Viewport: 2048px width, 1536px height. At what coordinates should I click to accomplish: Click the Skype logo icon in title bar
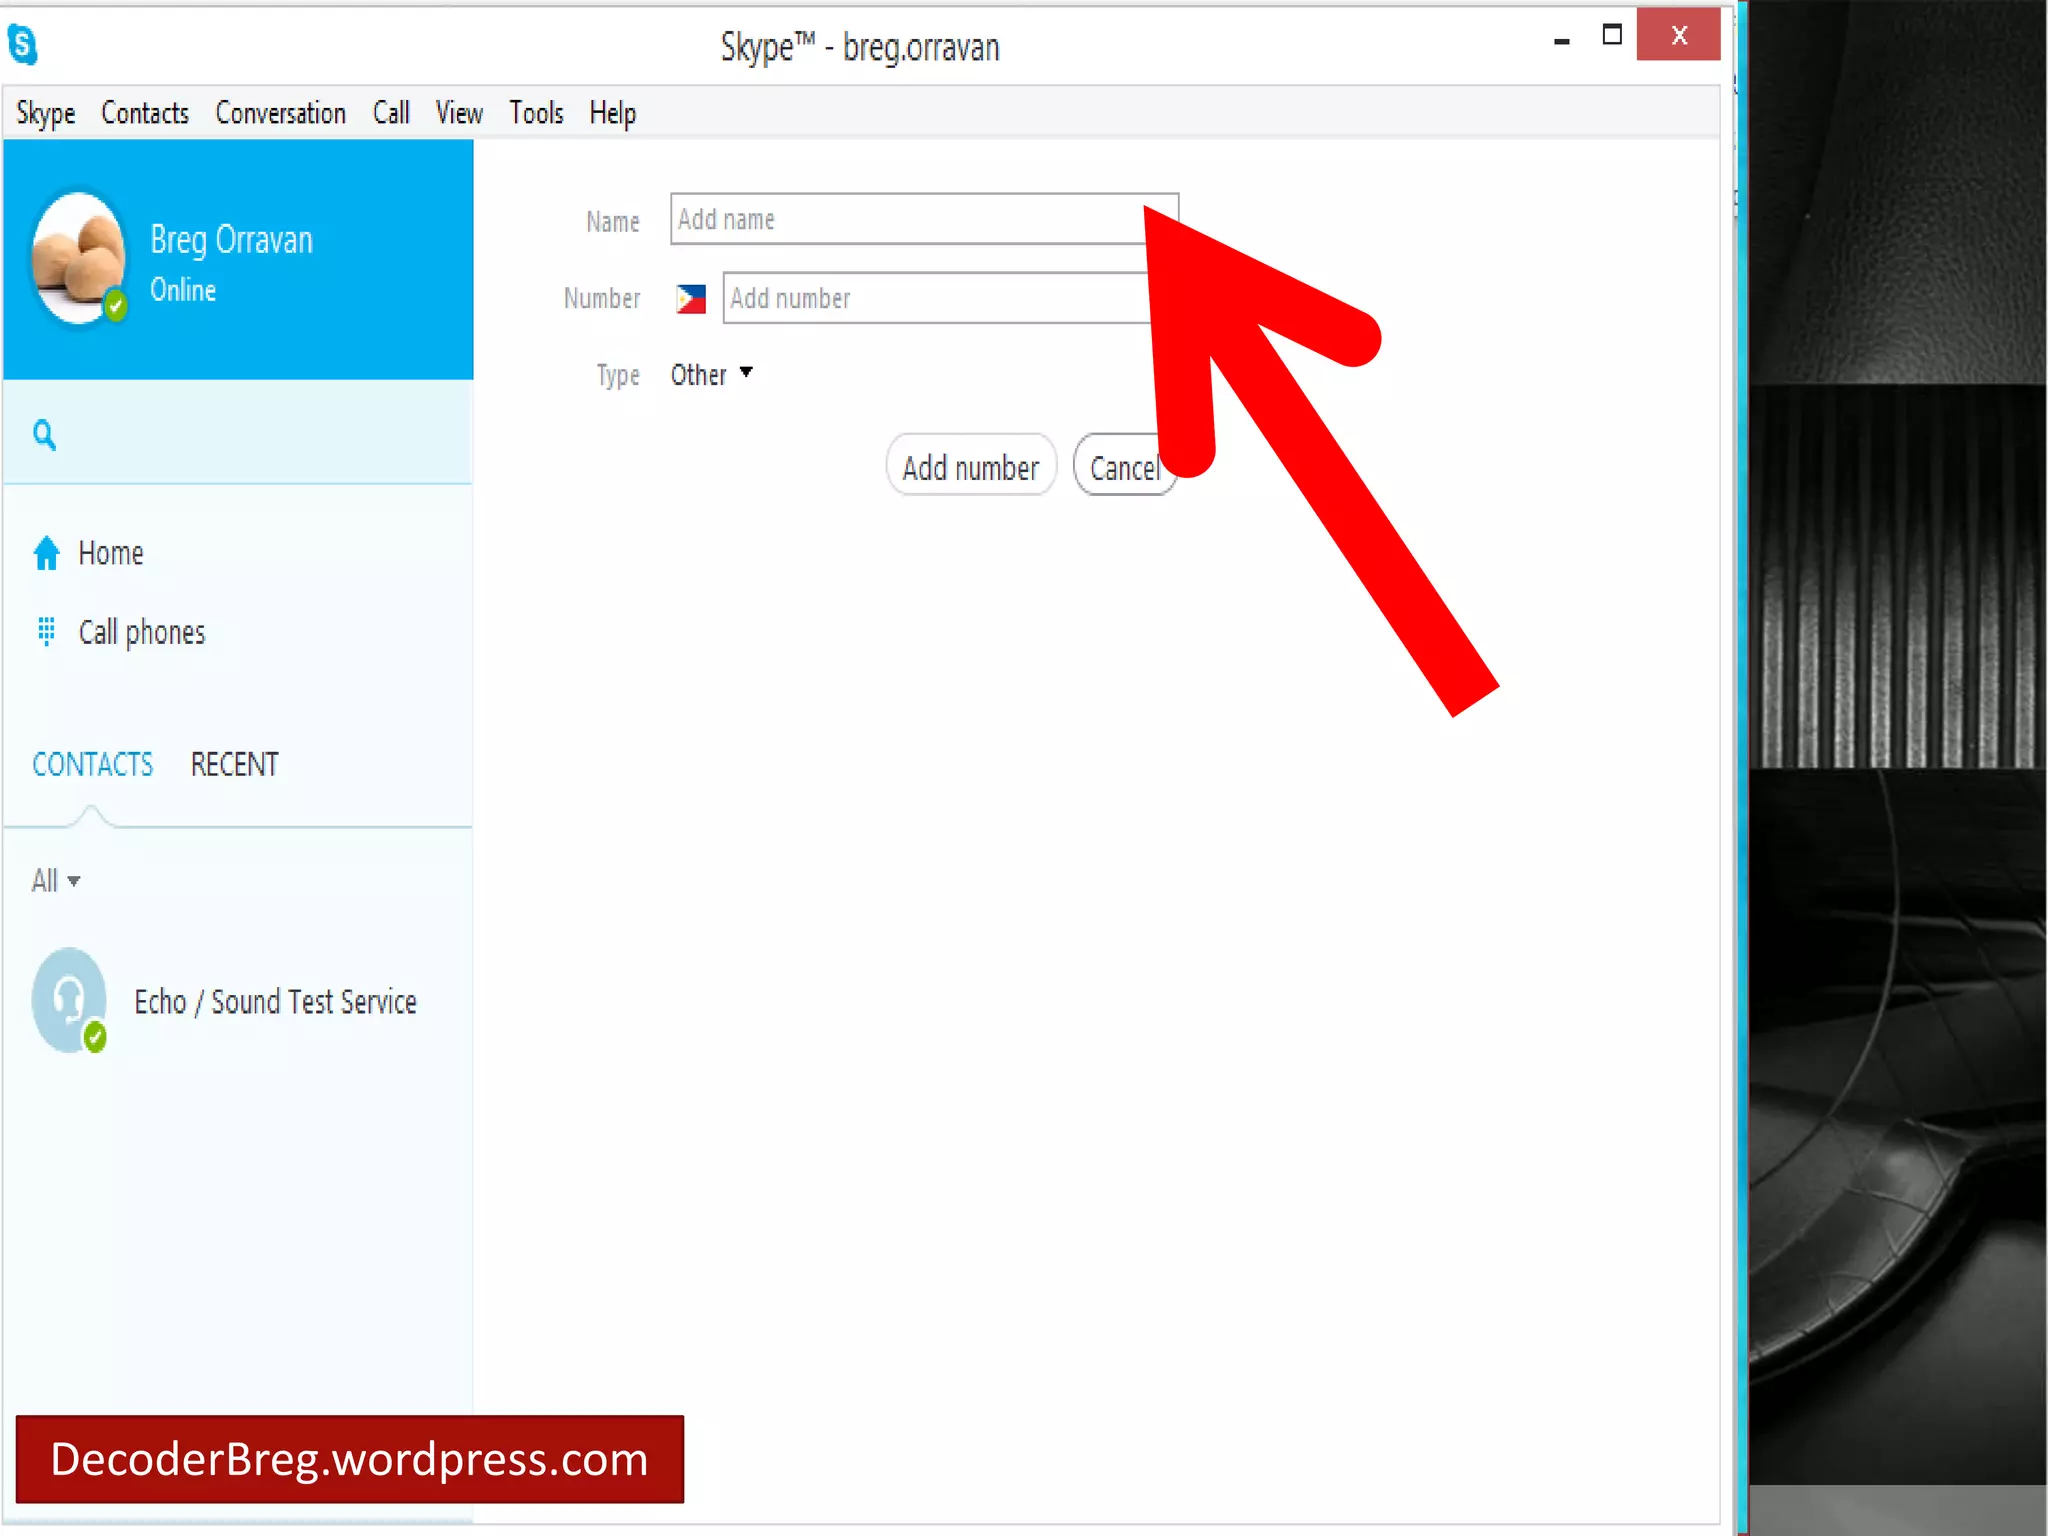point(22,45)
